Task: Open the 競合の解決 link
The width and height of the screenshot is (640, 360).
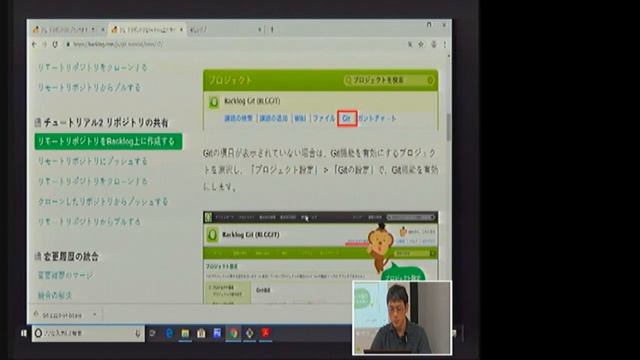Action: pyautogui.click(x=54, y=295)
